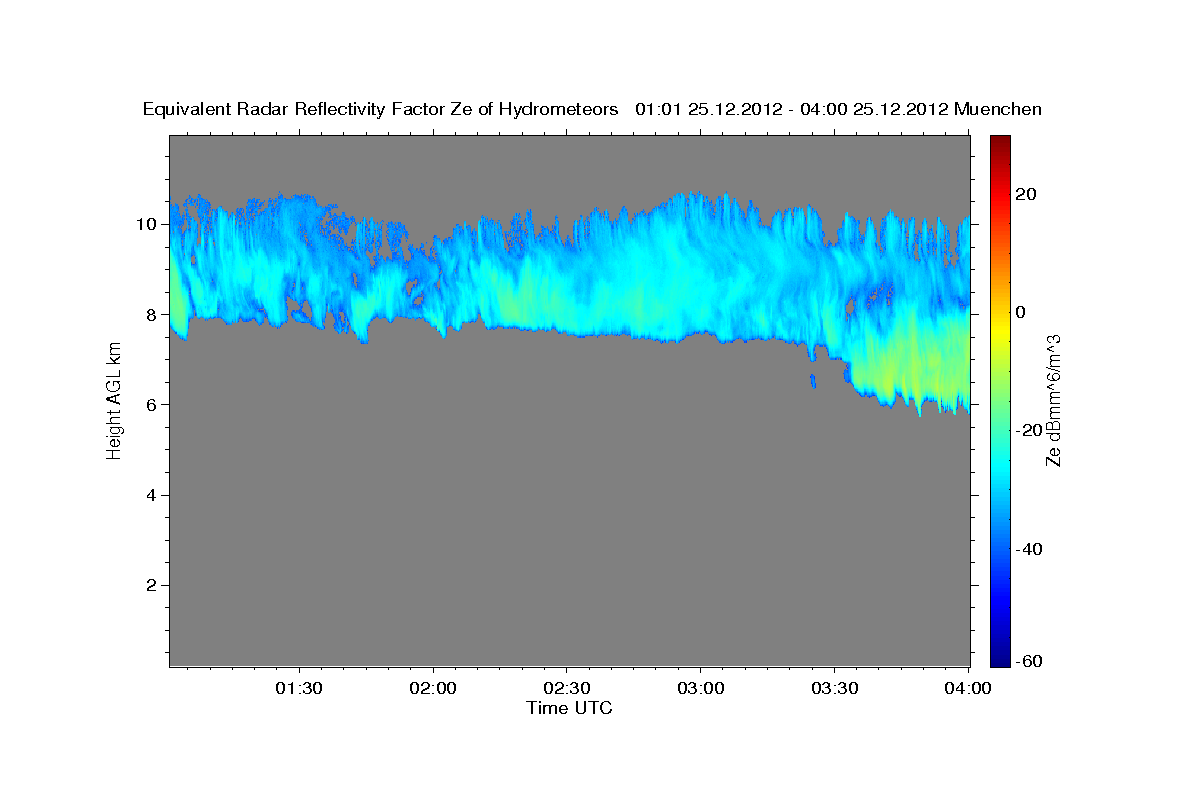Click the plot title 'Equivalent Radar Reflectivity Factor Ze of Hydrometeors'
This screenshot has height=800, width=1200.
click(x=381, y=109)
